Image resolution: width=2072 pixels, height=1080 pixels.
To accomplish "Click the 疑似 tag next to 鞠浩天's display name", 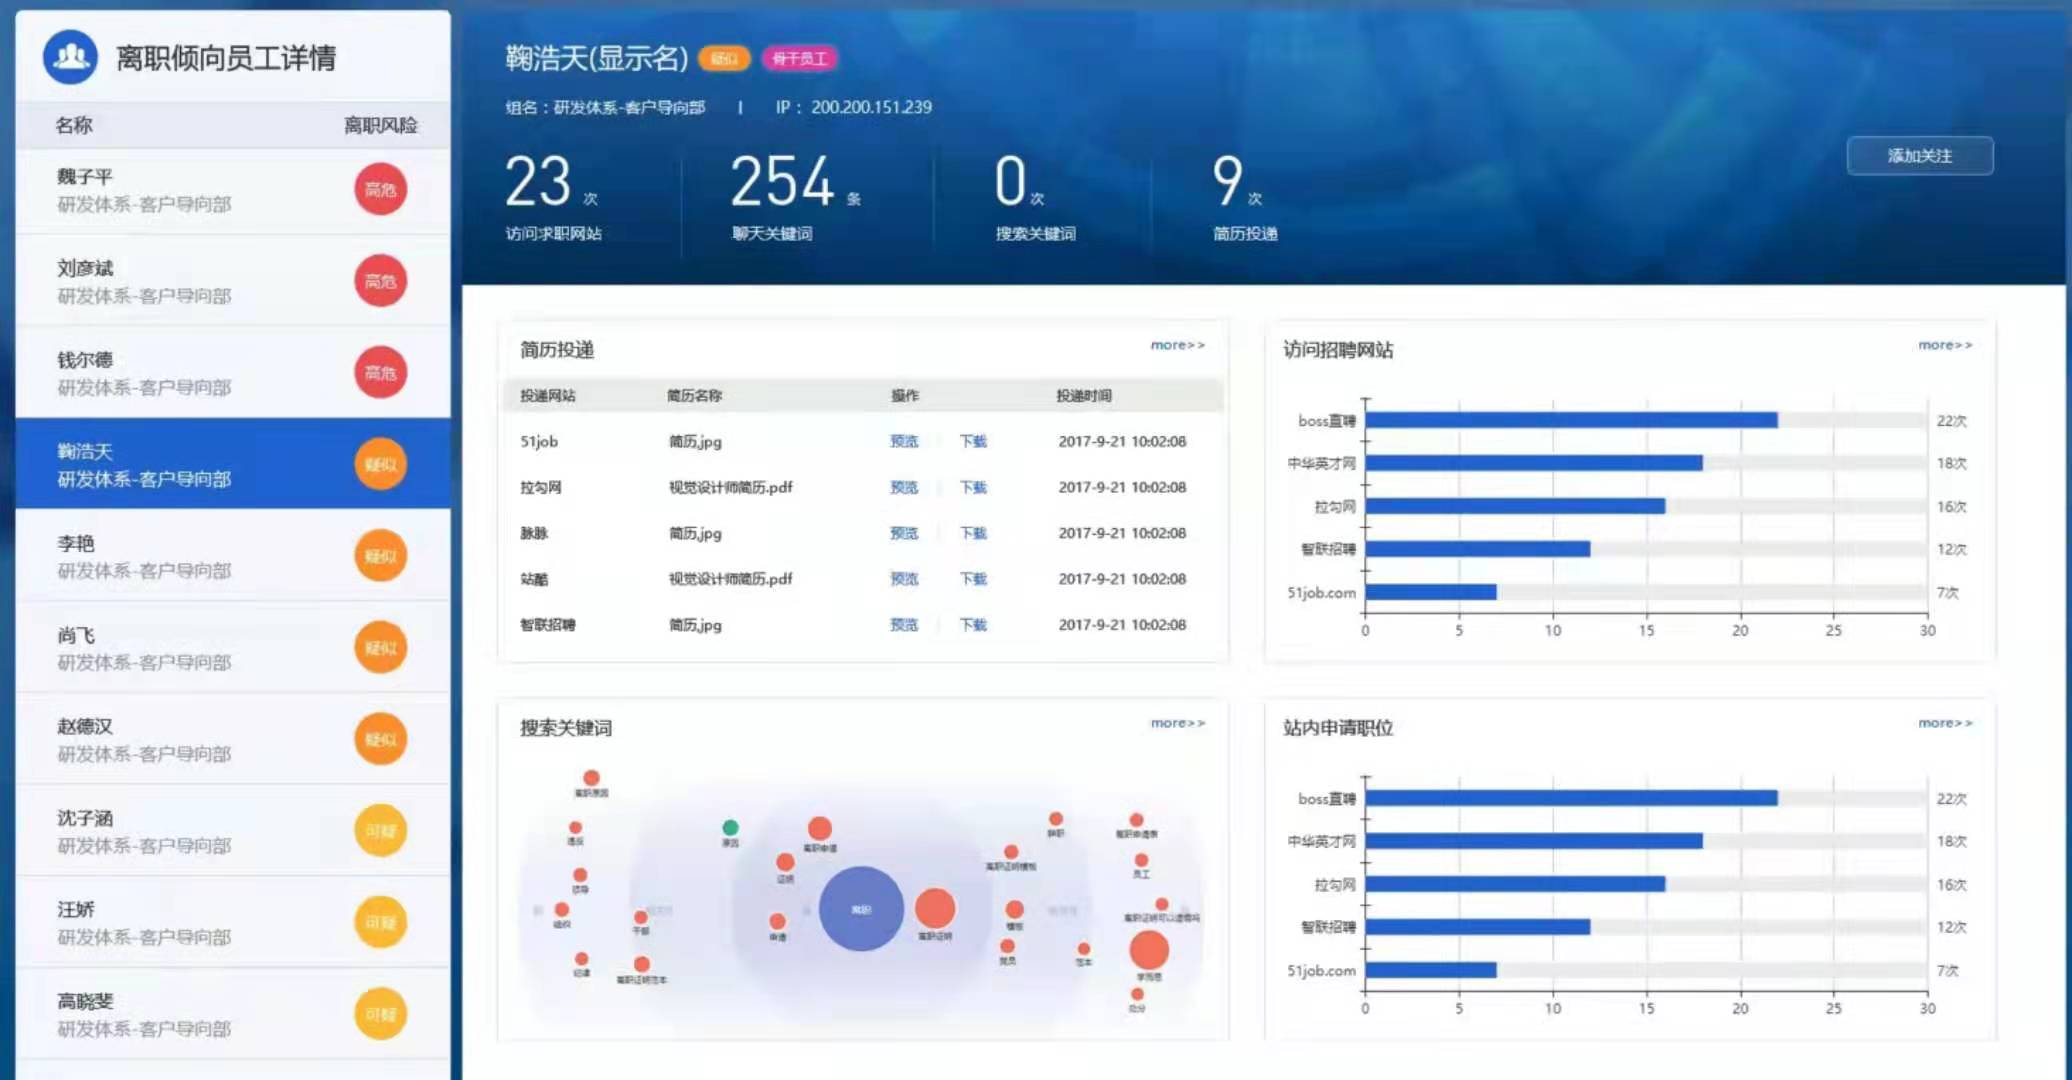I will pos(724,60).
